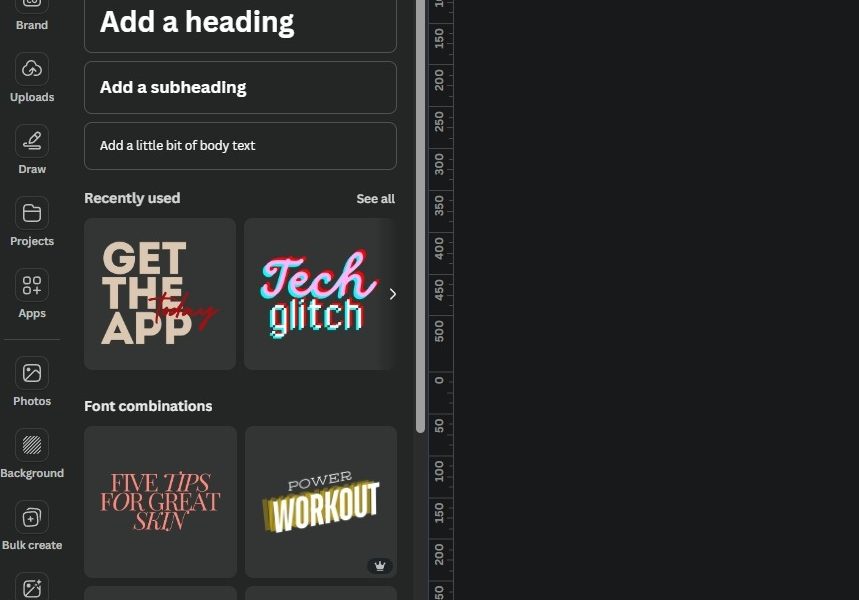The width and height of the screenshot is (859, 600).
Task: Open the Bulk create icon
Action: point(32,517)
